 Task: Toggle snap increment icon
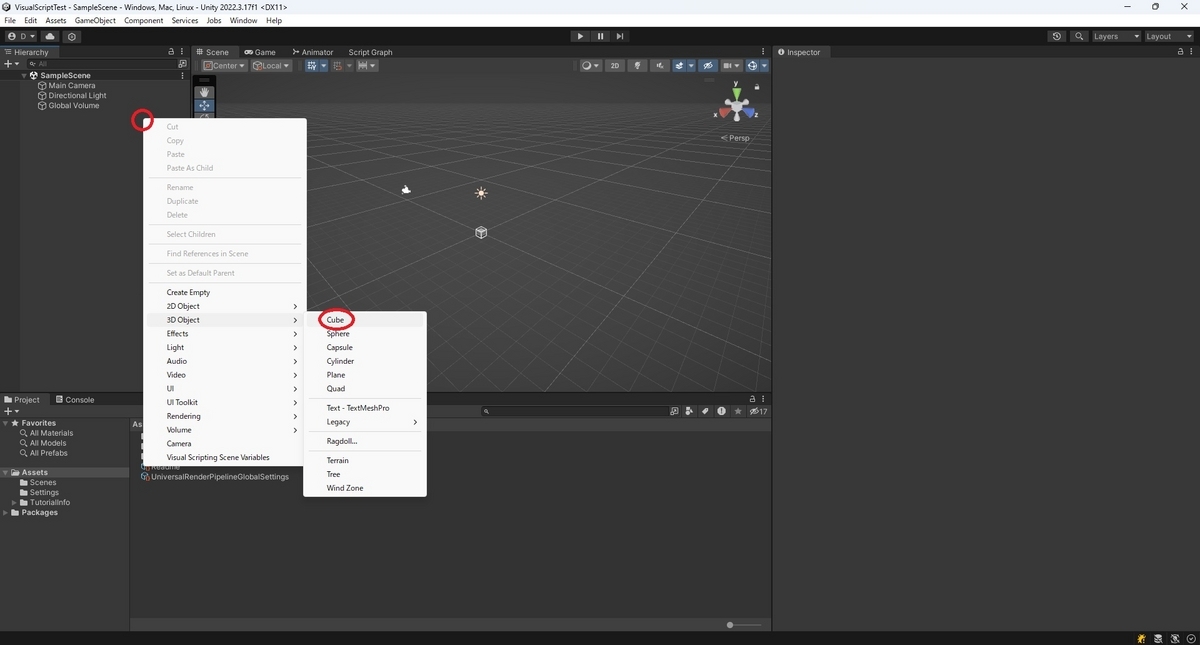(337, 66)
